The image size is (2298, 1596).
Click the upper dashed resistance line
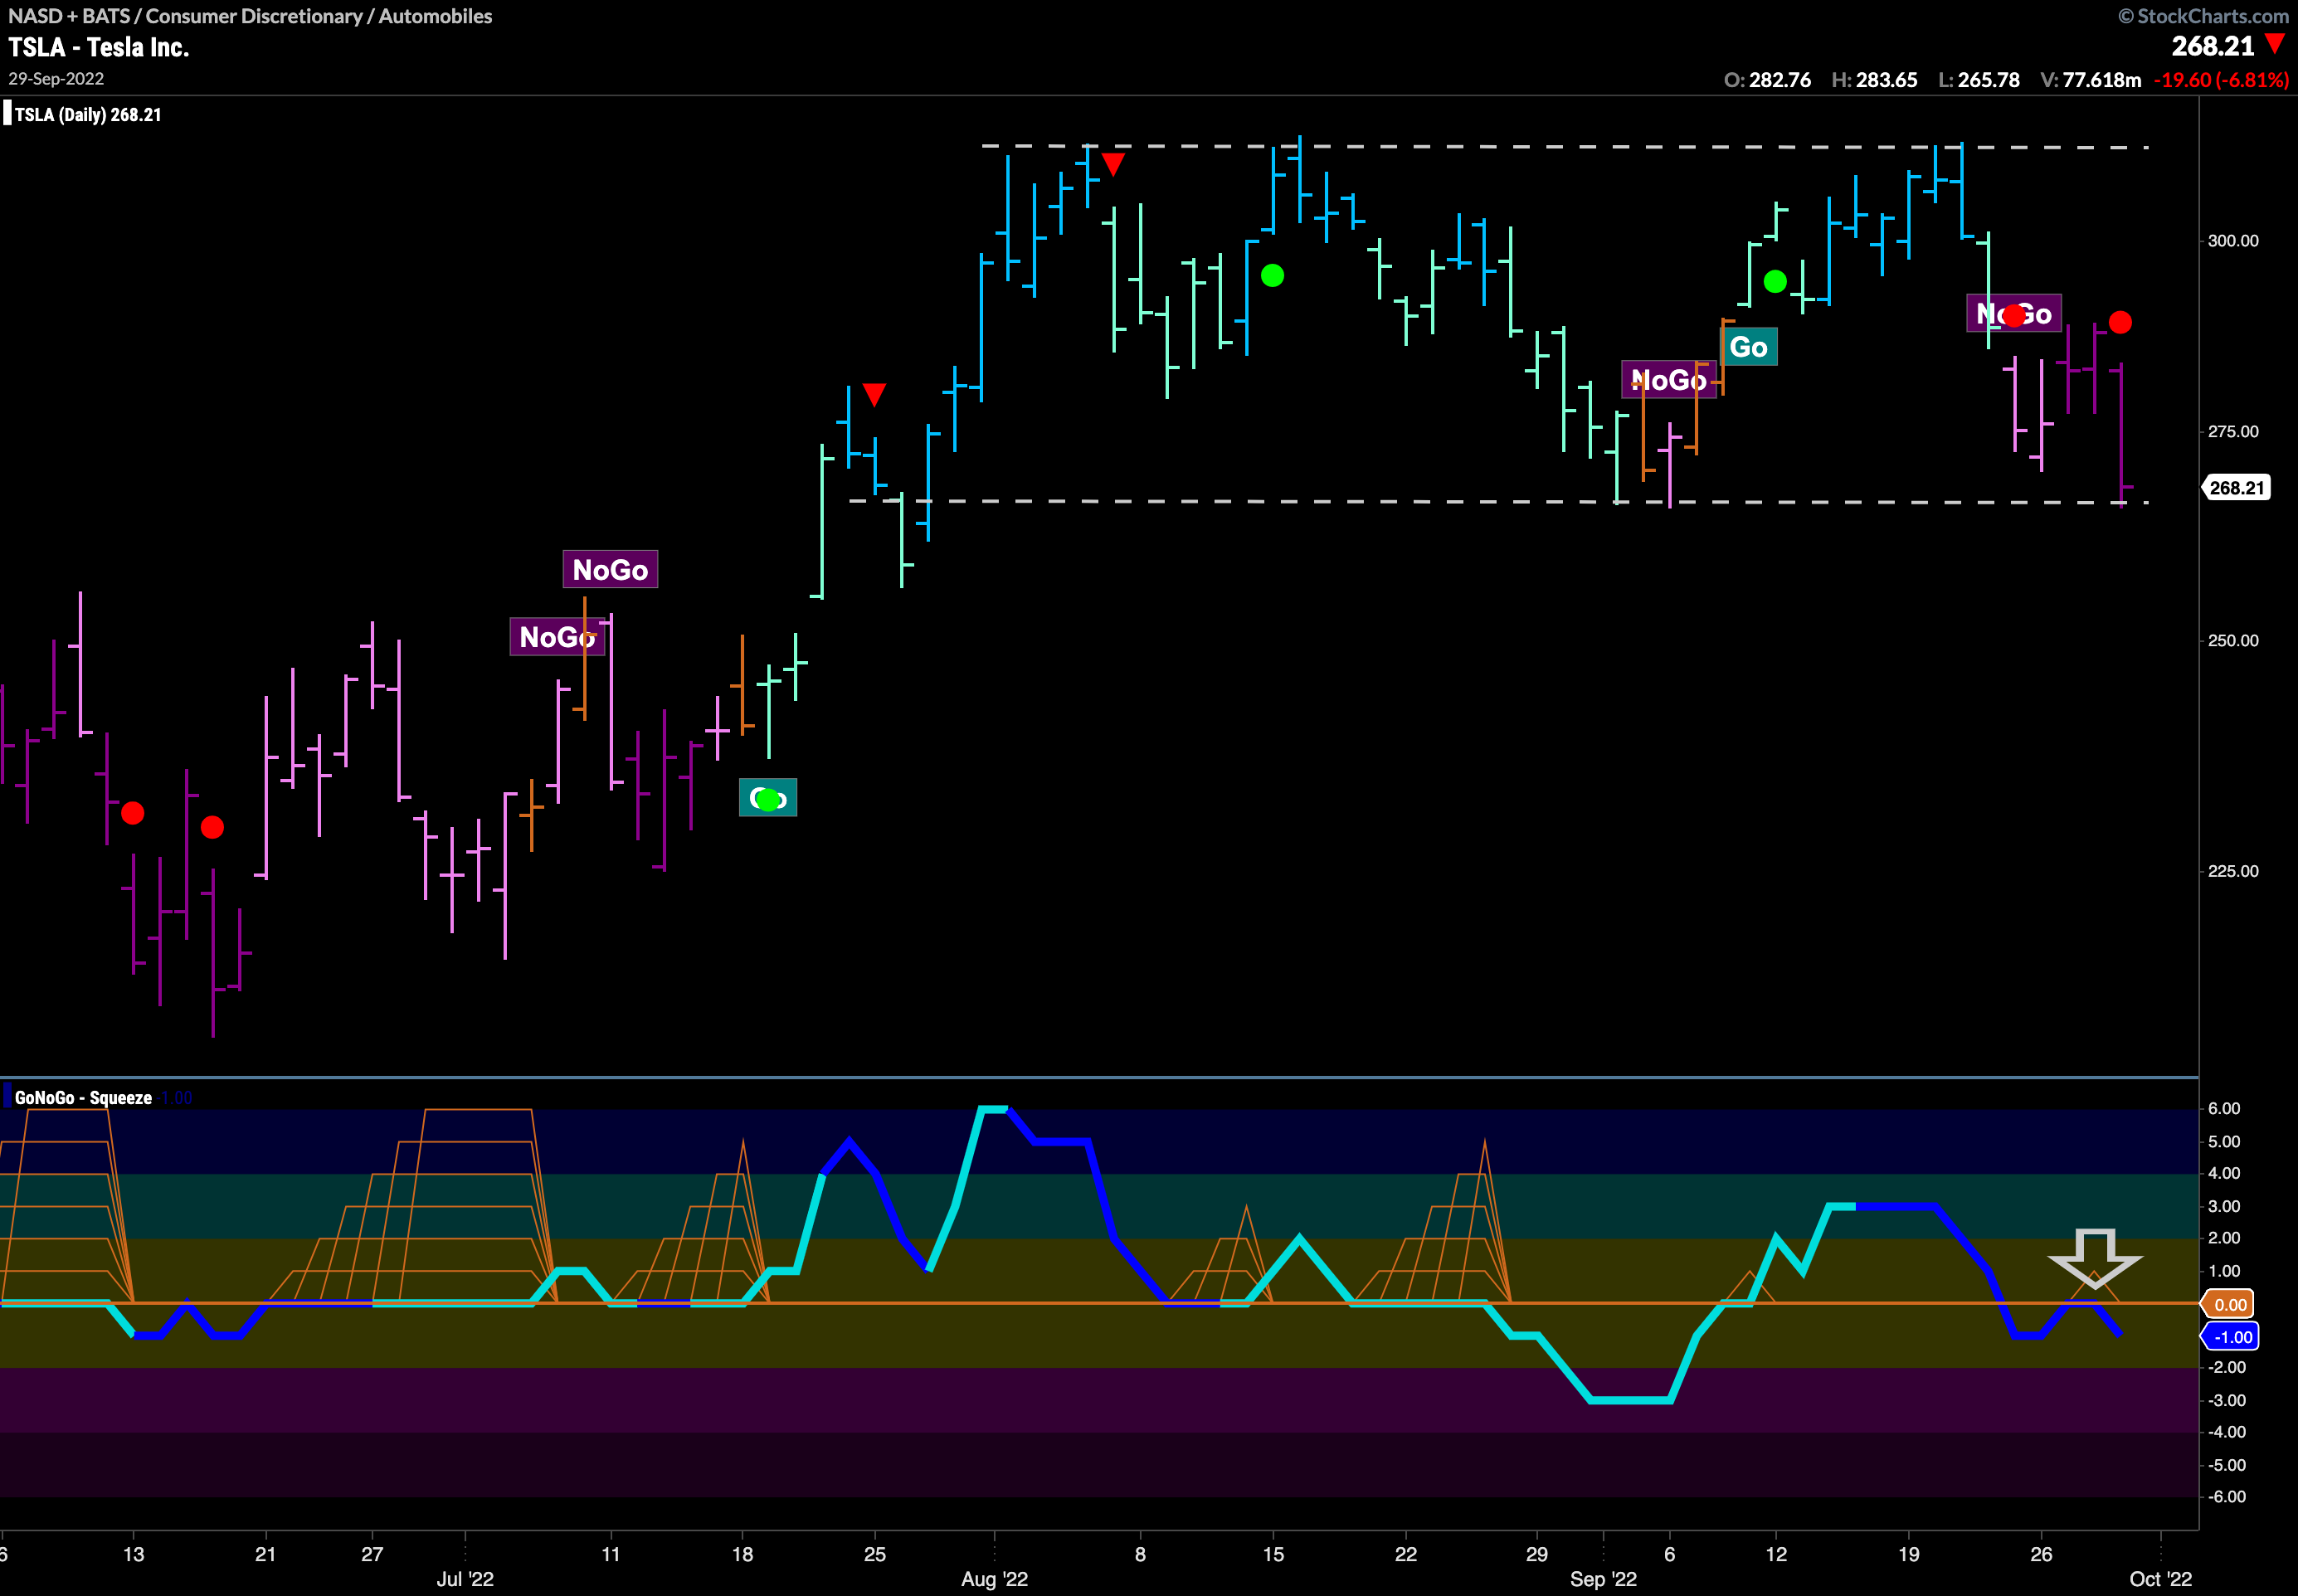click(1565, 147)
